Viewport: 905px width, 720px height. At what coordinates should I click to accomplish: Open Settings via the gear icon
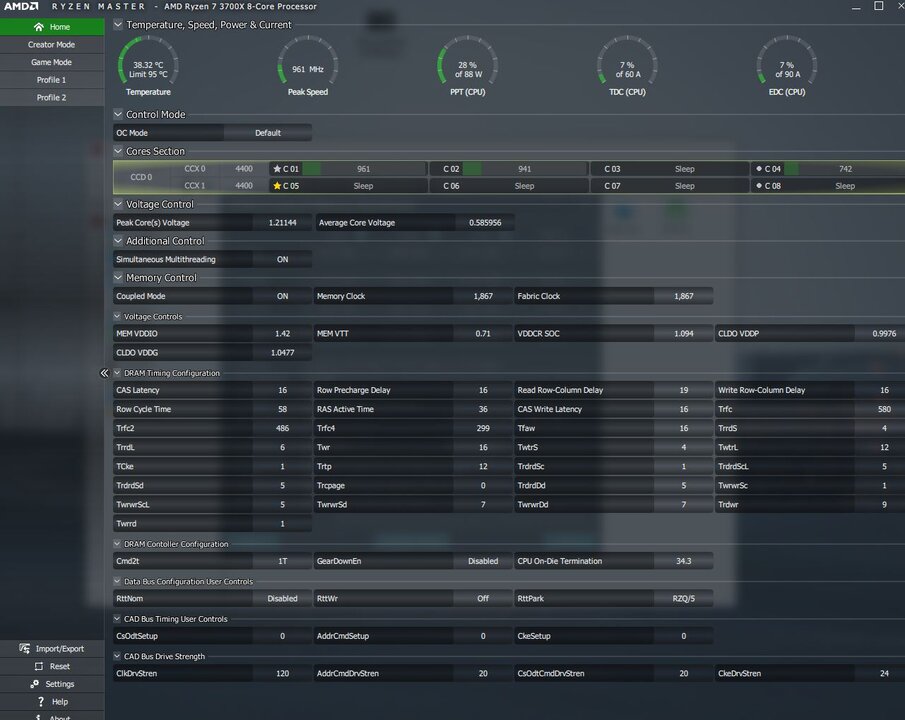coord(35,684)
